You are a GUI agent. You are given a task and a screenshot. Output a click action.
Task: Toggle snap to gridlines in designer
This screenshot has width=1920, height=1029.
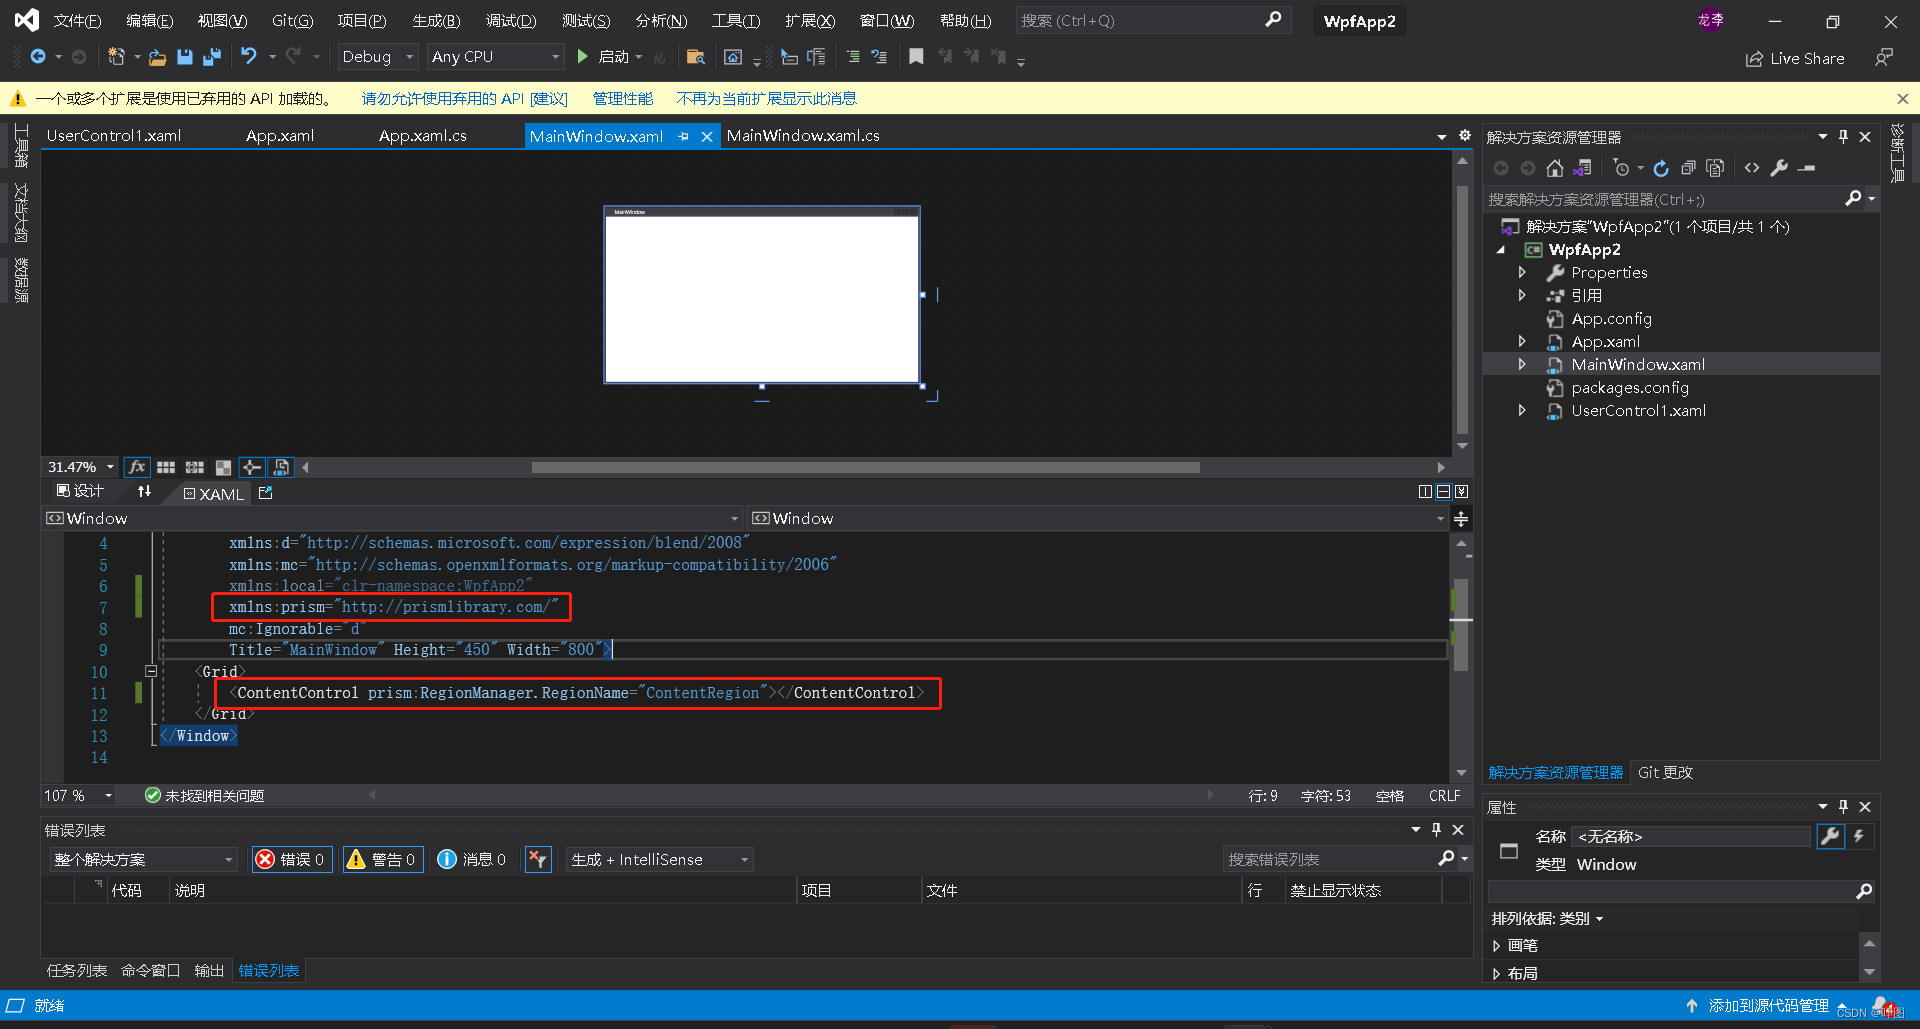coord(195,467)
